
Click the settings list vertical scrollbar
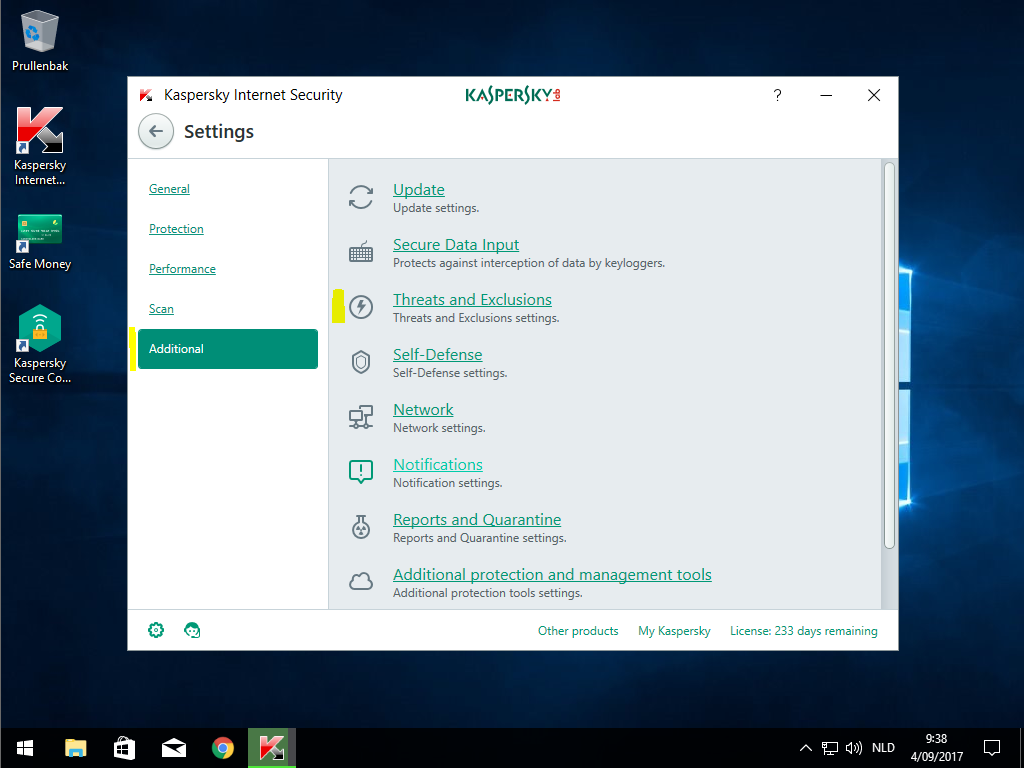pyautogui.click(x=889, y=356)
